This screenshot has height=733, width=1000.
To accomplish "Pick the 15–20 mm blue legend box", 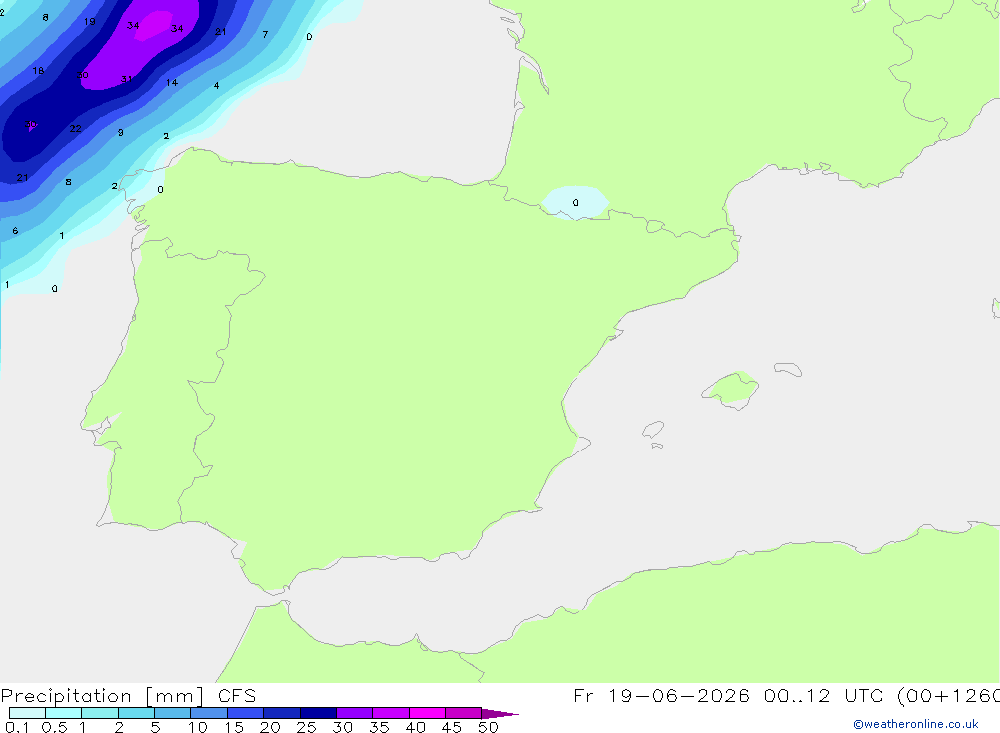I will [x=245, y=713].
